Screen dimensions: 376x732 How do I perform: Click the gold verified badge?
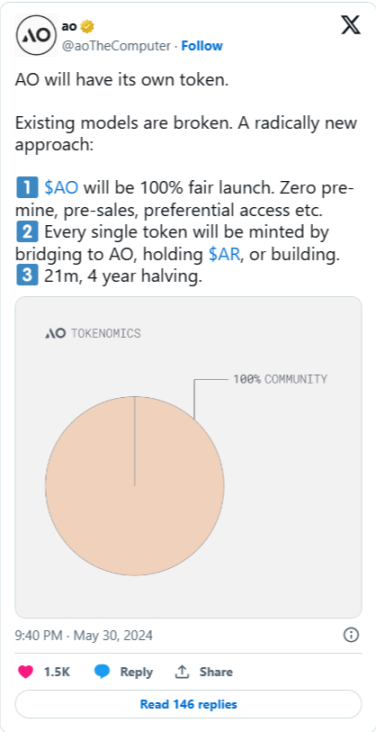click(x=87, y=27)
